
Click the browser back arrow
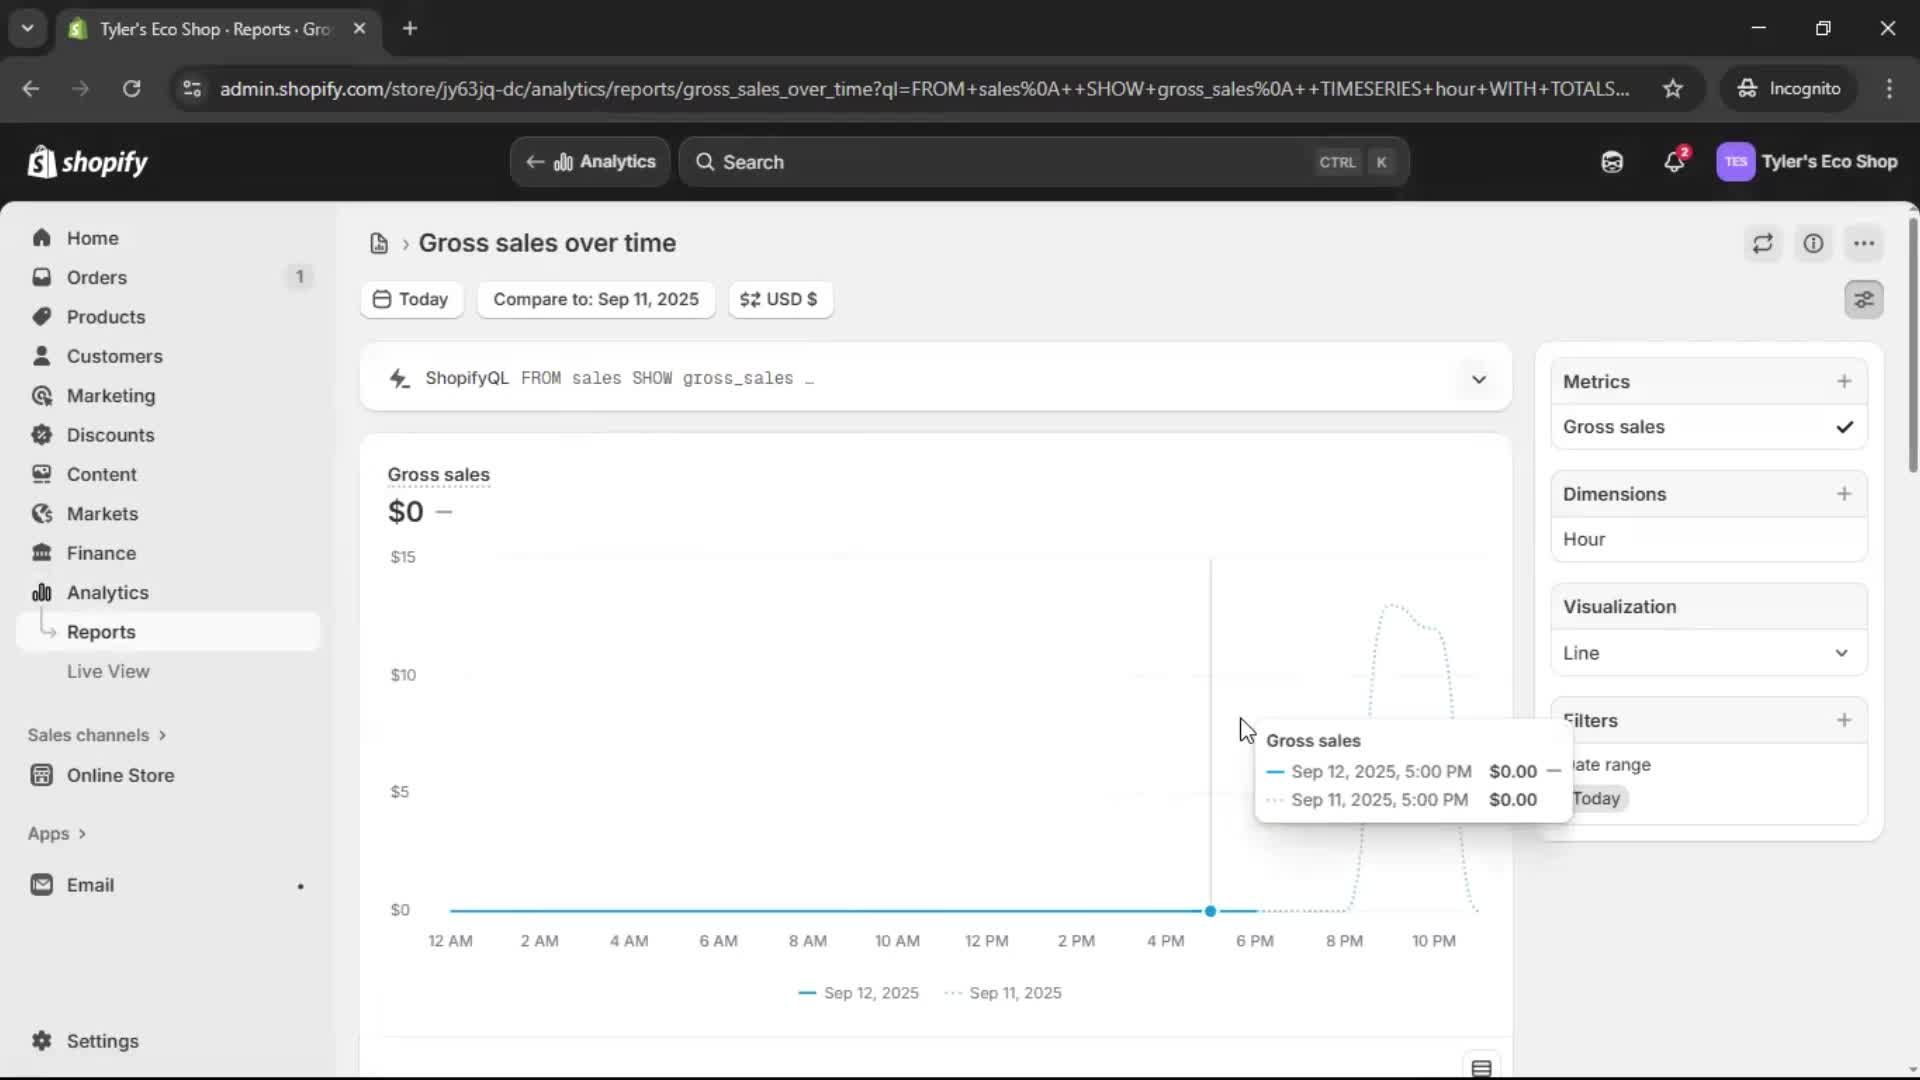click(31, 89)
